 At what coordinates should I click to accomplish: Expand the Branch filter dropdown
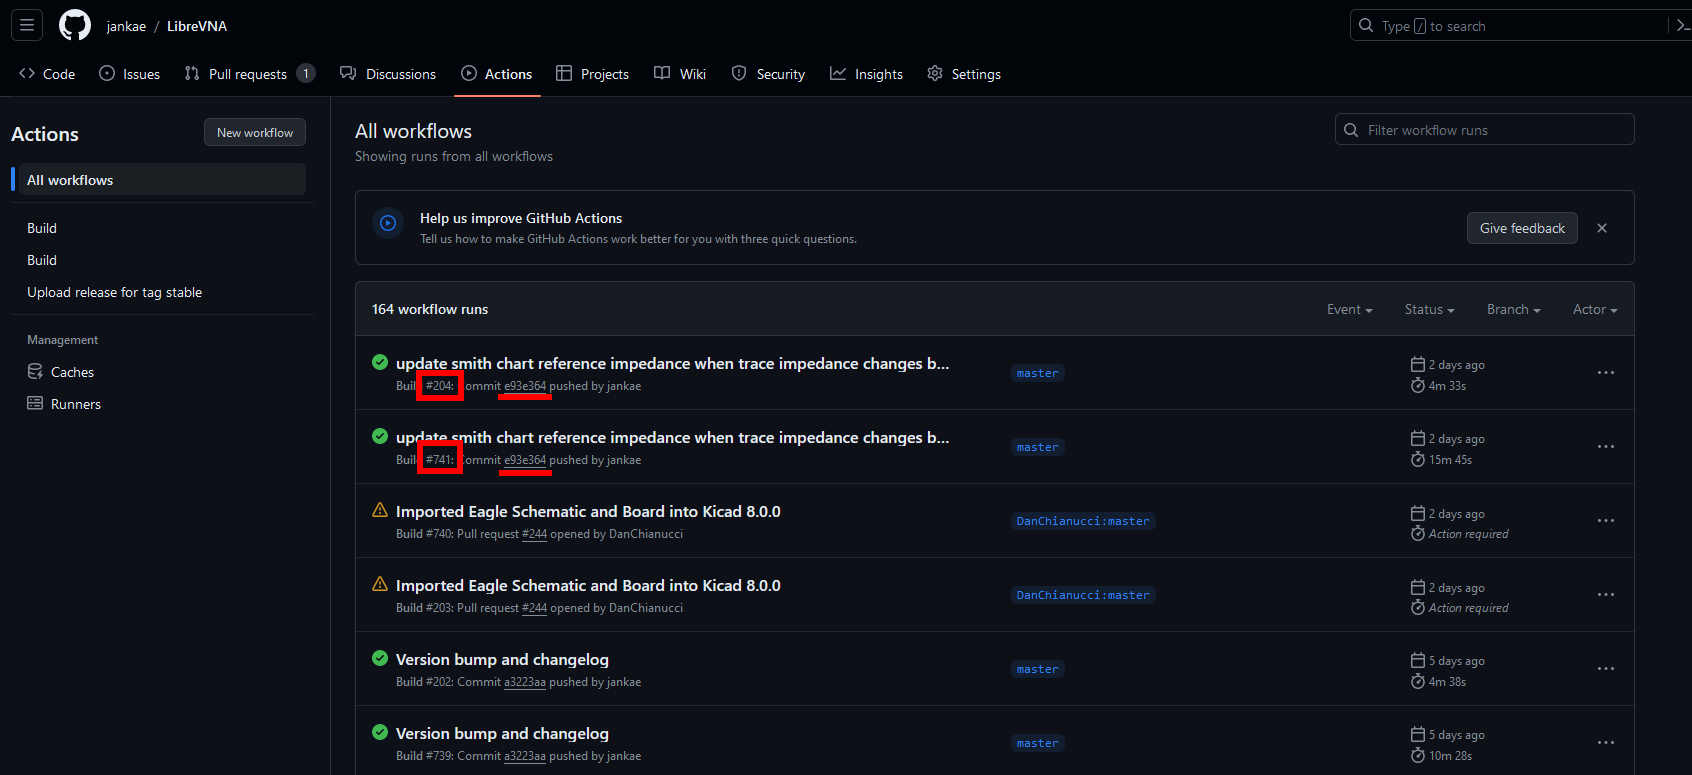click(x=1513, y=310)
